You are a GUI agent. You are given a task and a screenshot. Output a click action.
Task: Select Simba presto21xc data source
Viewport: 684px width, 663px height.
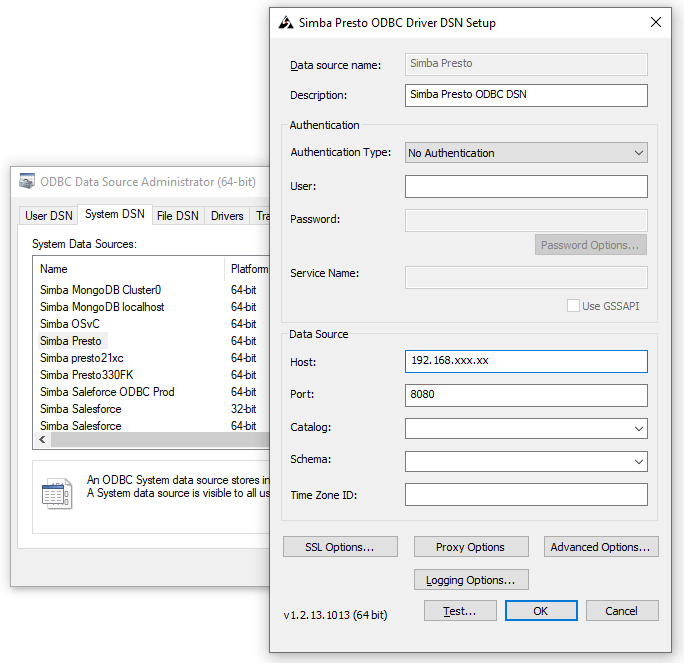coord(82,358)
